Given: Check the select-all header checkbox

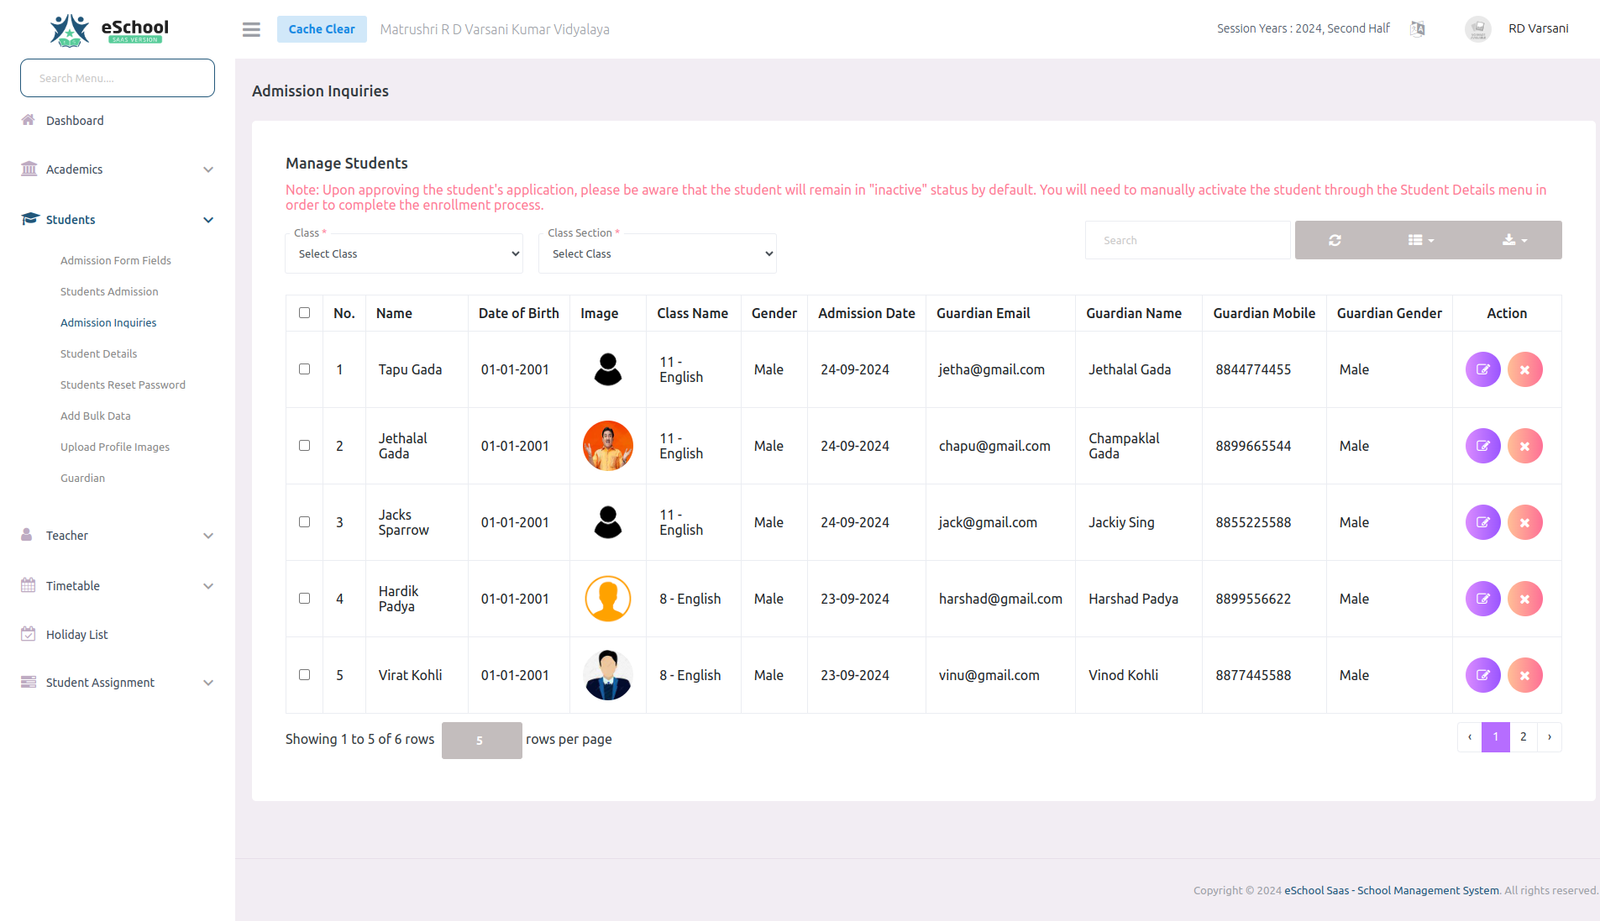Looking at the screenshot, I should [305, 313].
